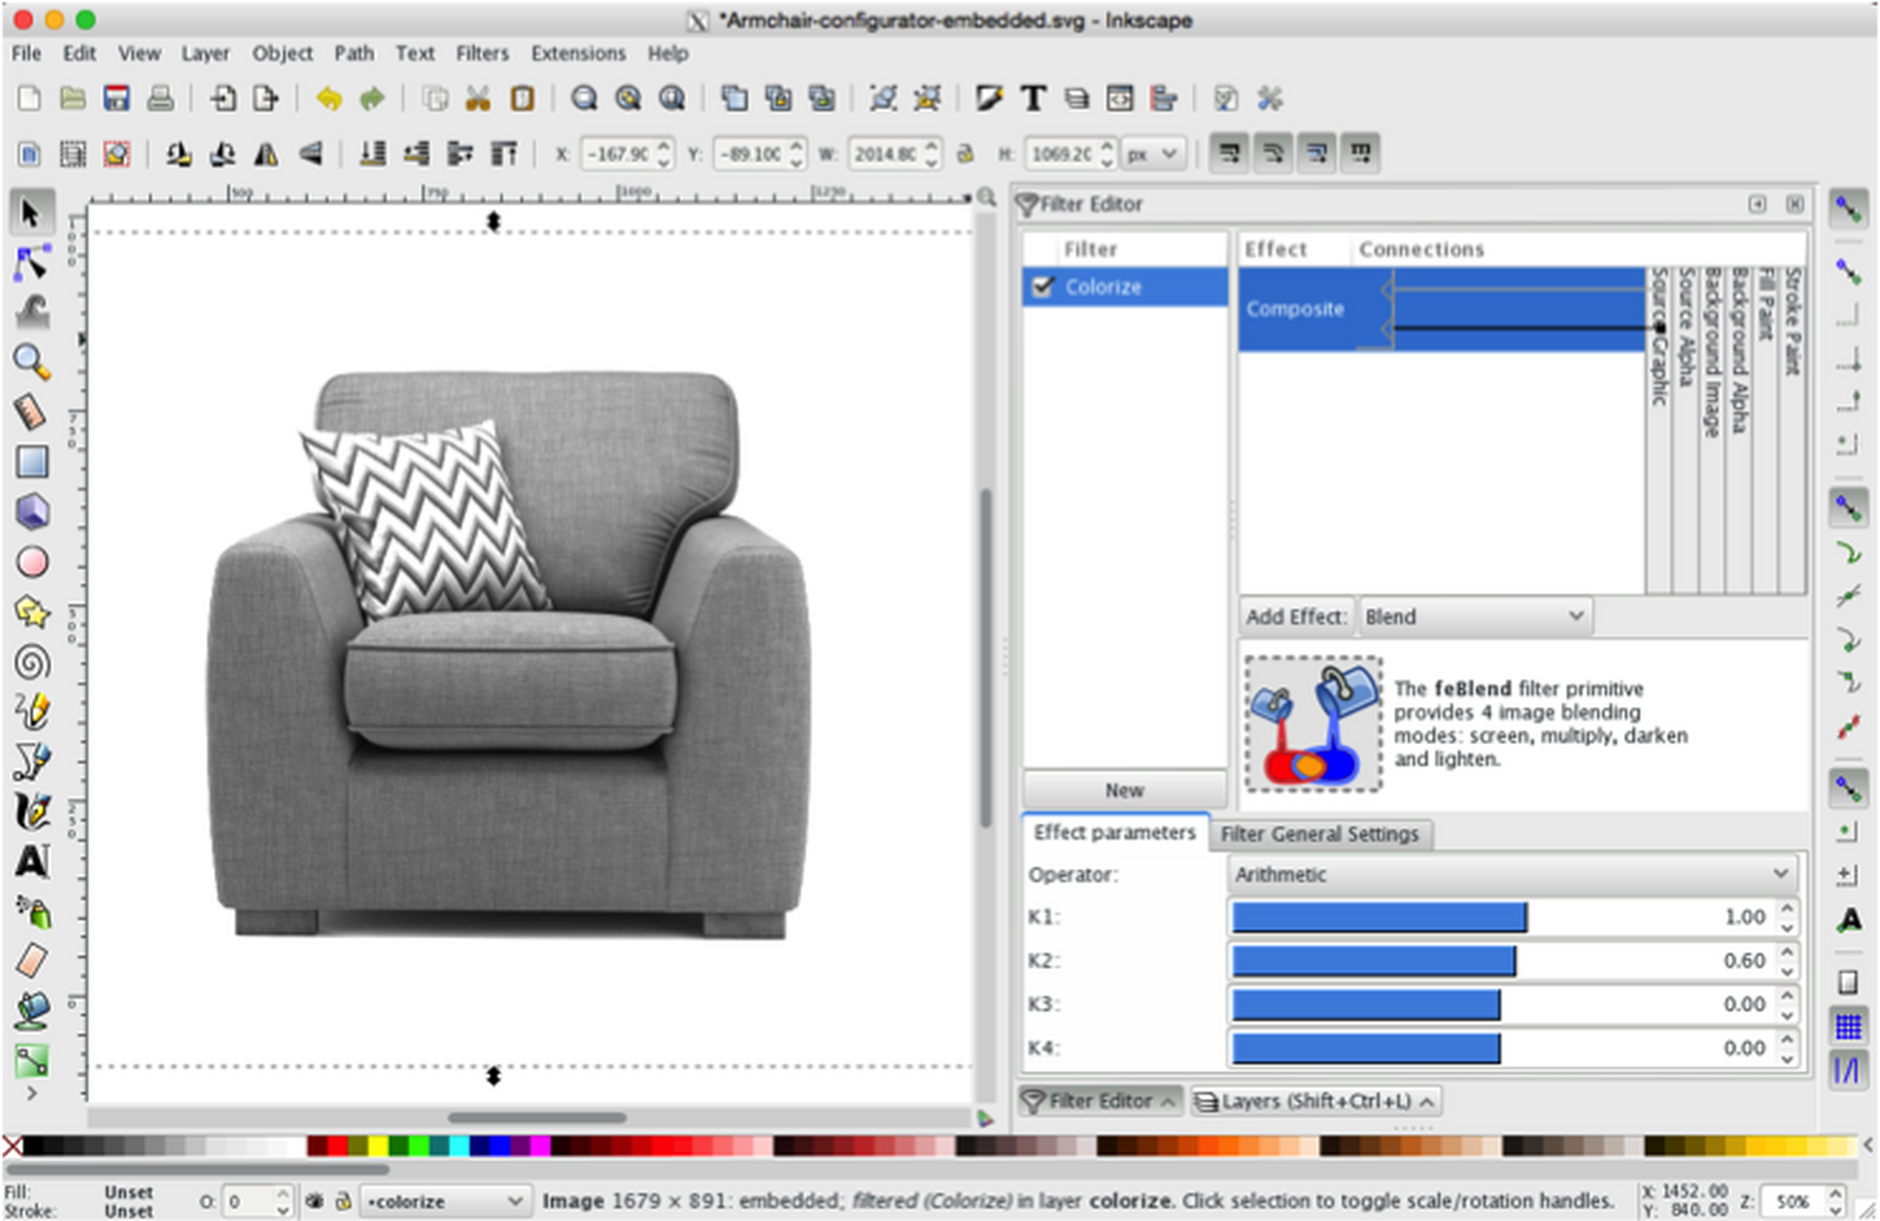Toggle move patterns with object button
This screenshot has height=1221, width=1880.
1360,154
